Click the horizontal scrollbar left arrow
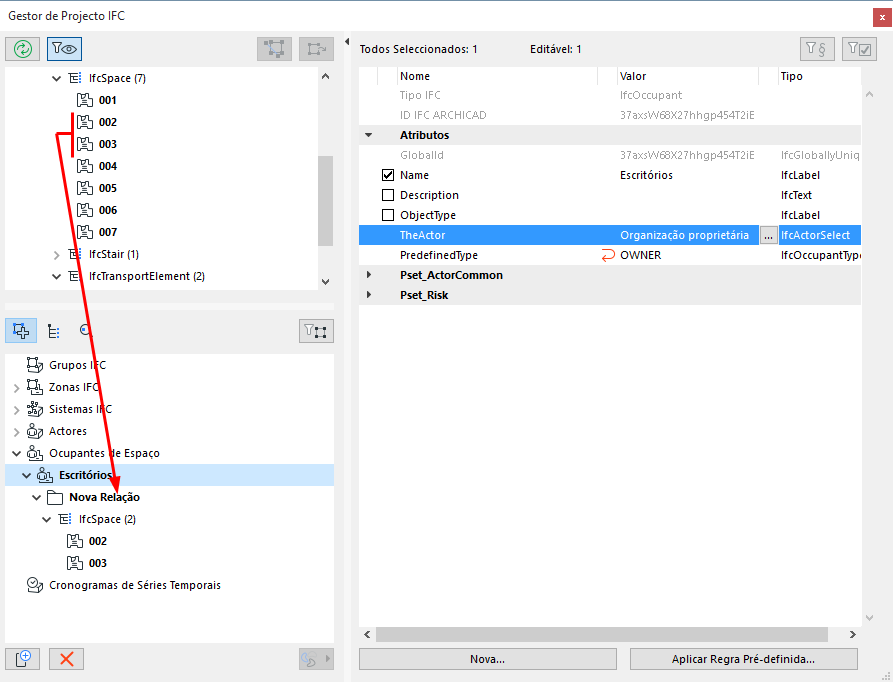Image resolution: width=893 pixels, height=682 pixels. tap(367, 634)
